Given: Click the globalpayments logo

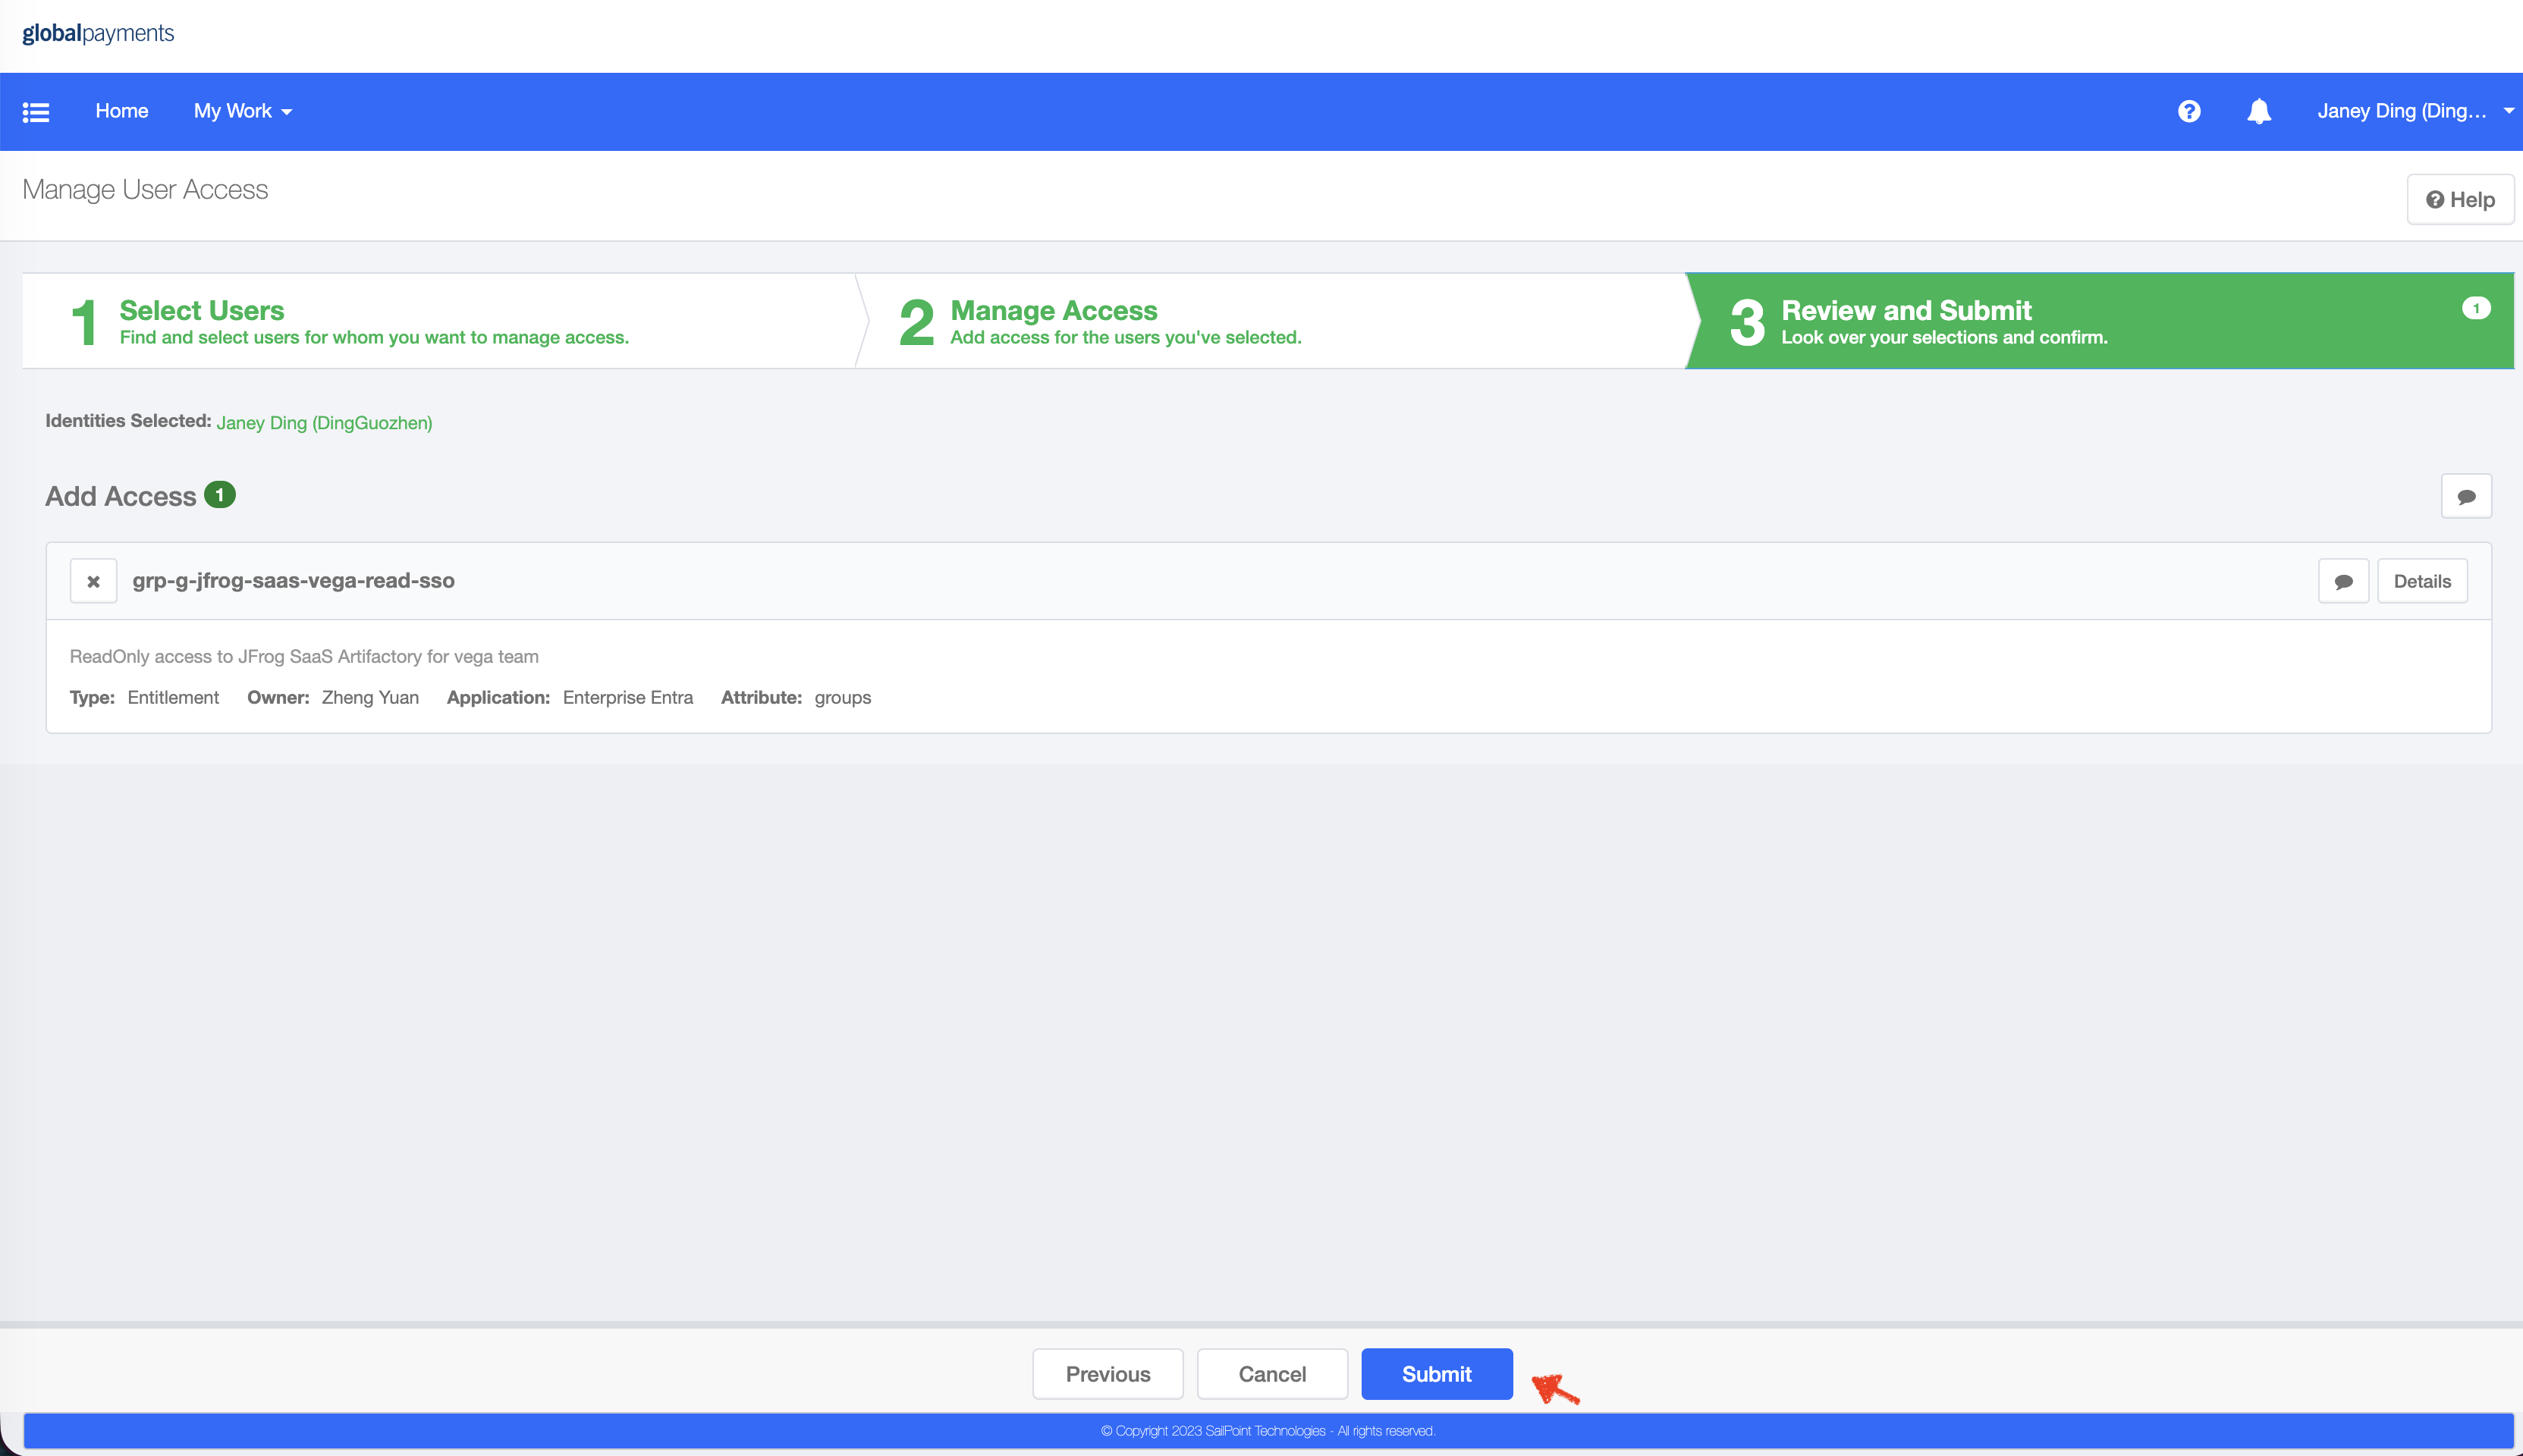Looking at the screenshot, I should tap(98, 33).
